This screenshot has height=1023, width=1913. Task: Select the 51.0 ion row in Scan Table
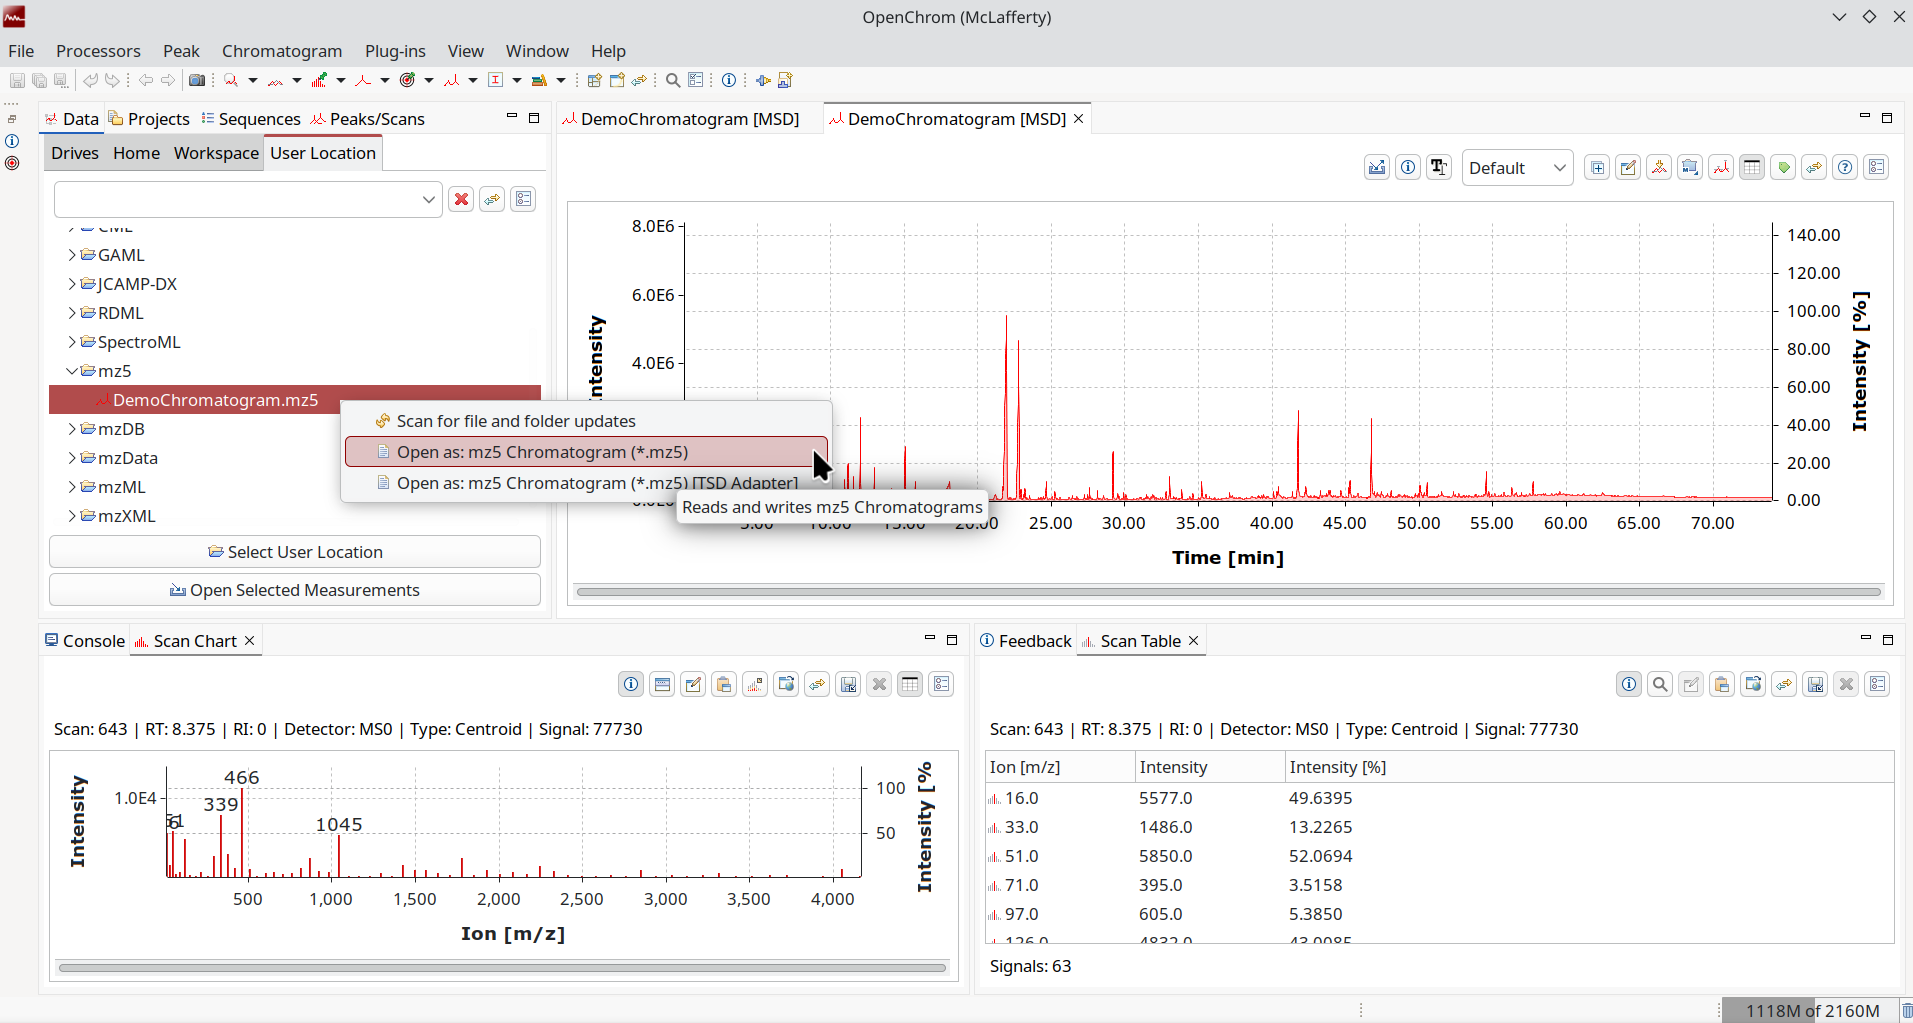pyautogui.click(x=1022, y=856)
